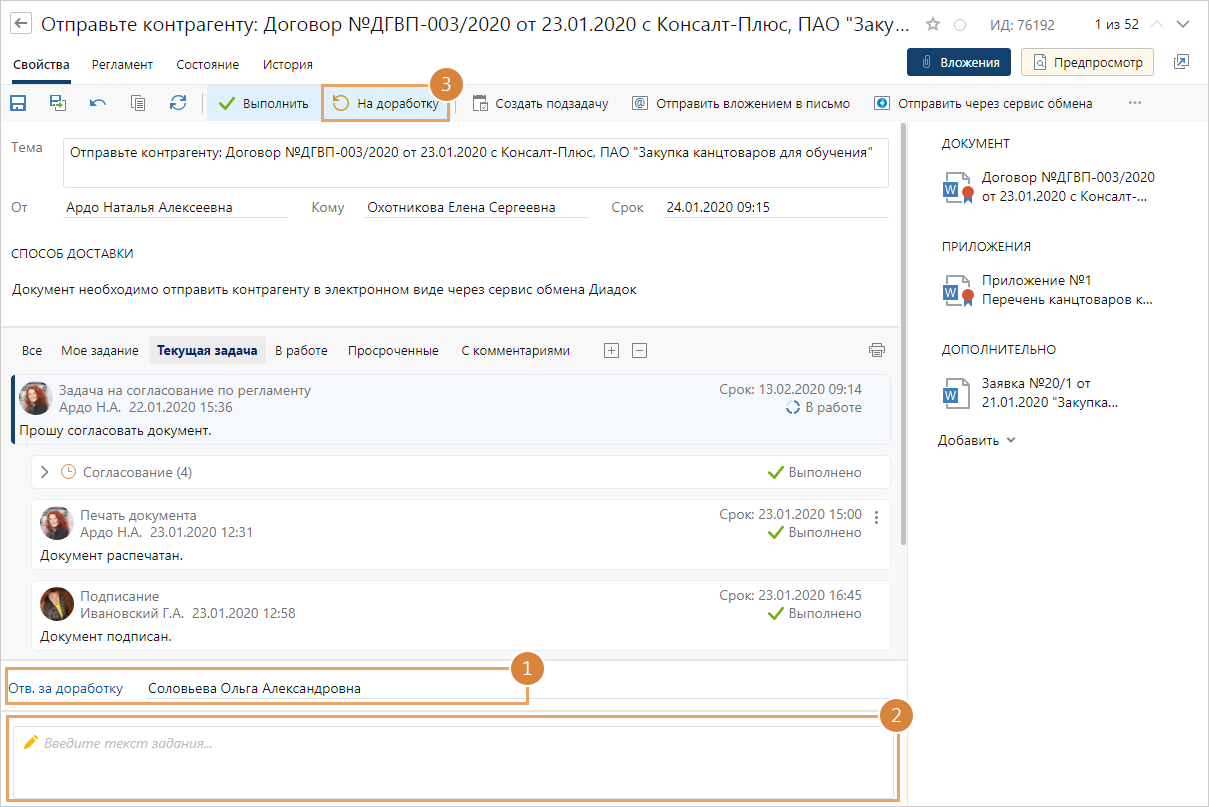
Task: Click the Save floppy disk icon
Action: (18, 103)
